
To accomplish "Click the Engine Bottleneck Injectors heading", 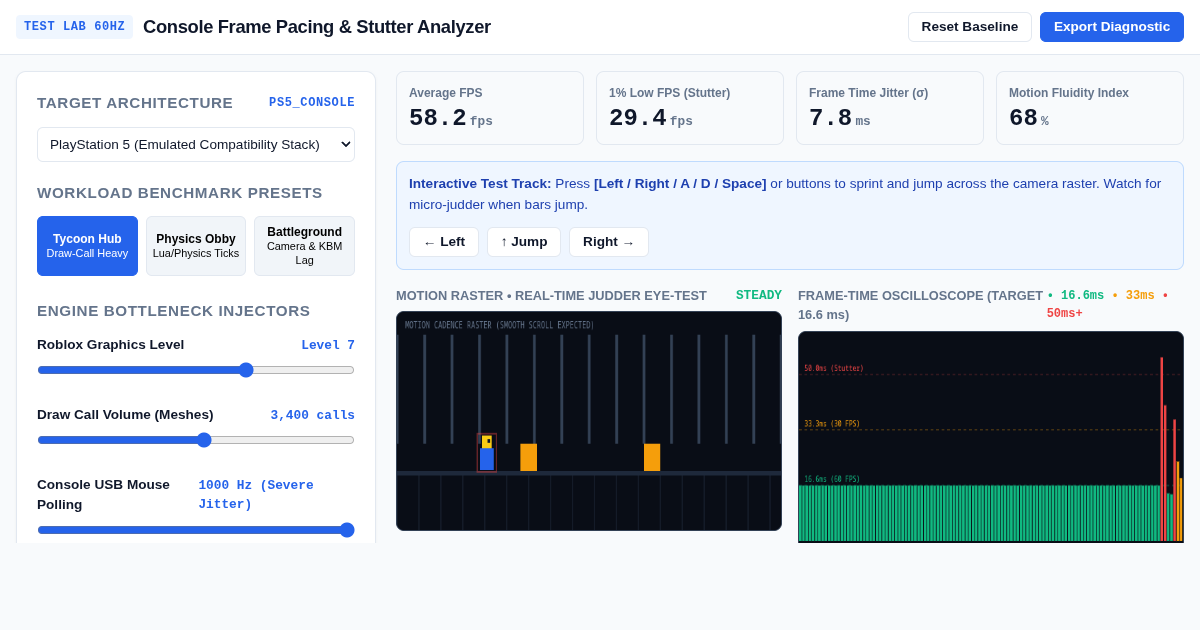I will coord(174,311).
